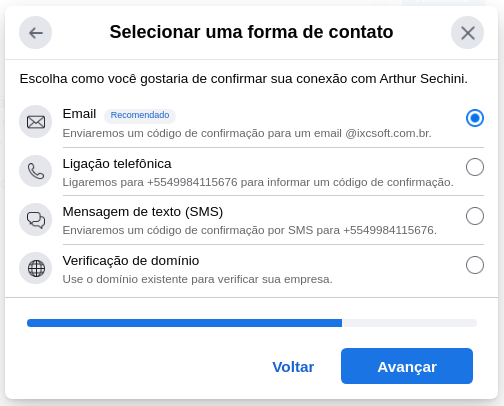Image resolution: width=504 pixels, height=406 pixels.
Task: Click the Recomendado badge
Action: 140,115
